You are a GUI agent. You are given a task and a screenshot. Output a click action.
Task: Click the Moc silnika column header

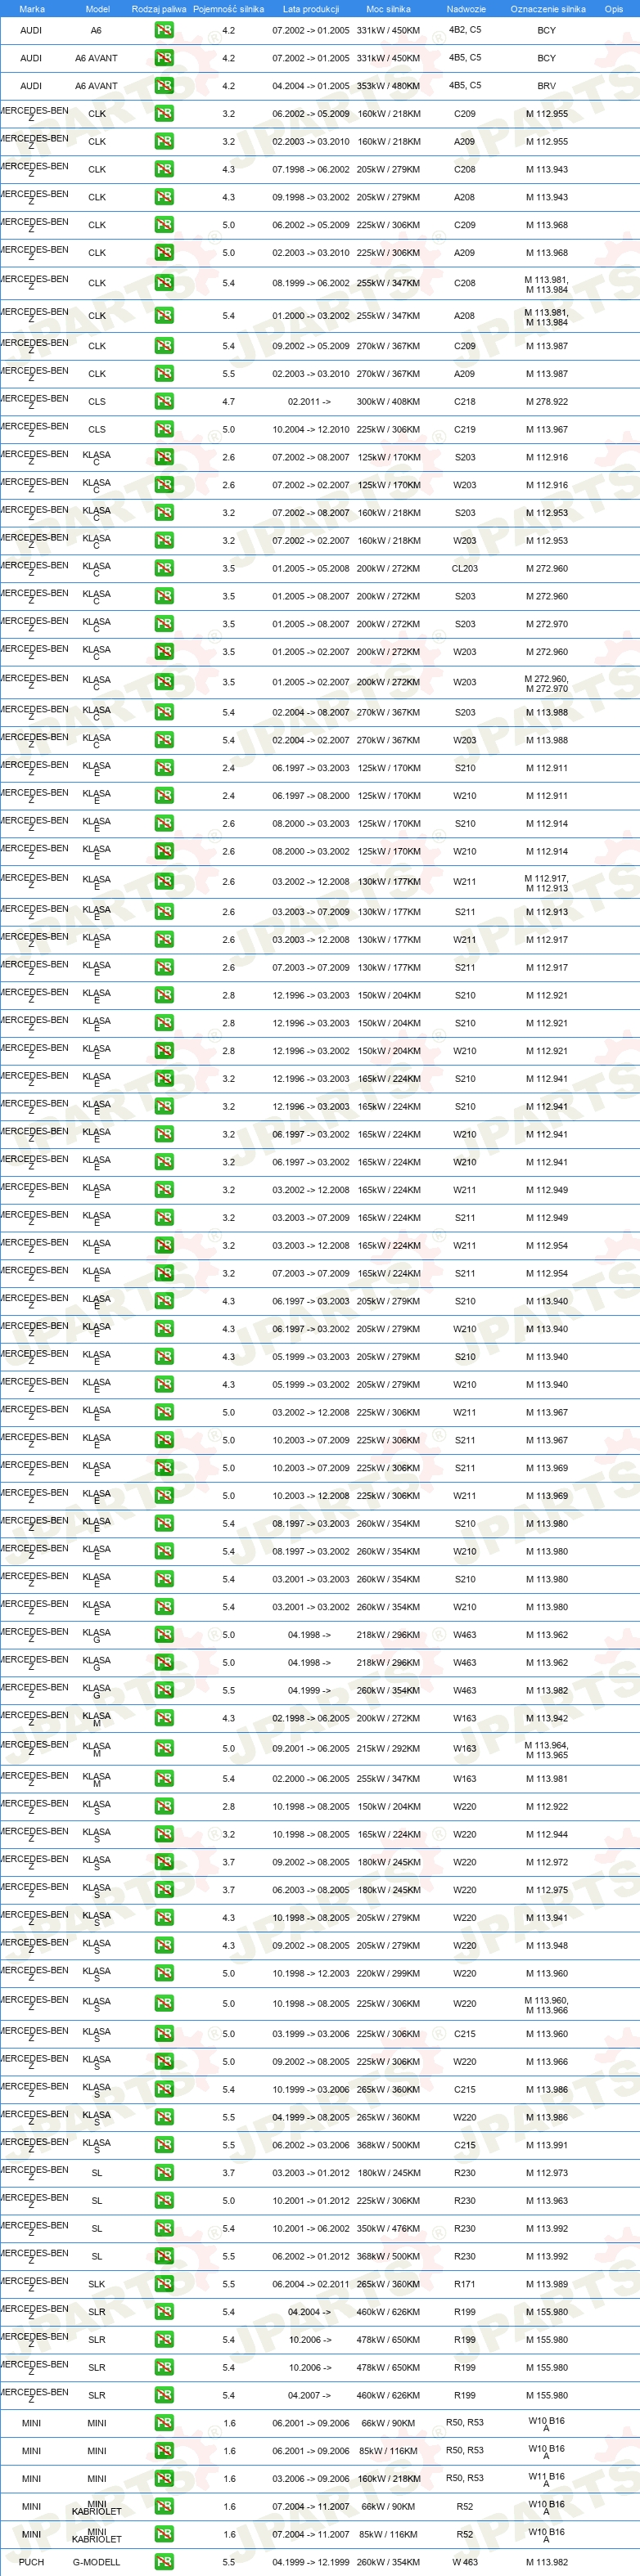click(389, 9)
